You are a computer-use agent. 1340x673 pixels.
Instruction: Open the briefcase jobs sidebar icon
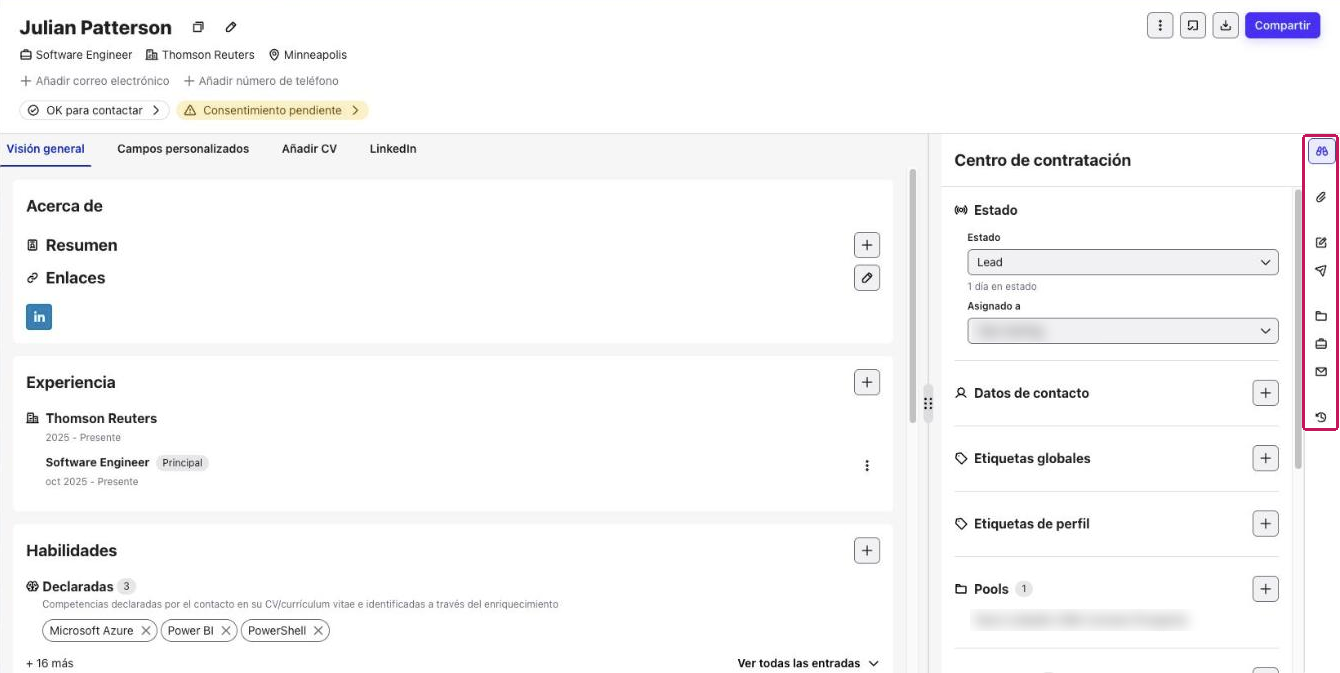[x=1321, y=344]
